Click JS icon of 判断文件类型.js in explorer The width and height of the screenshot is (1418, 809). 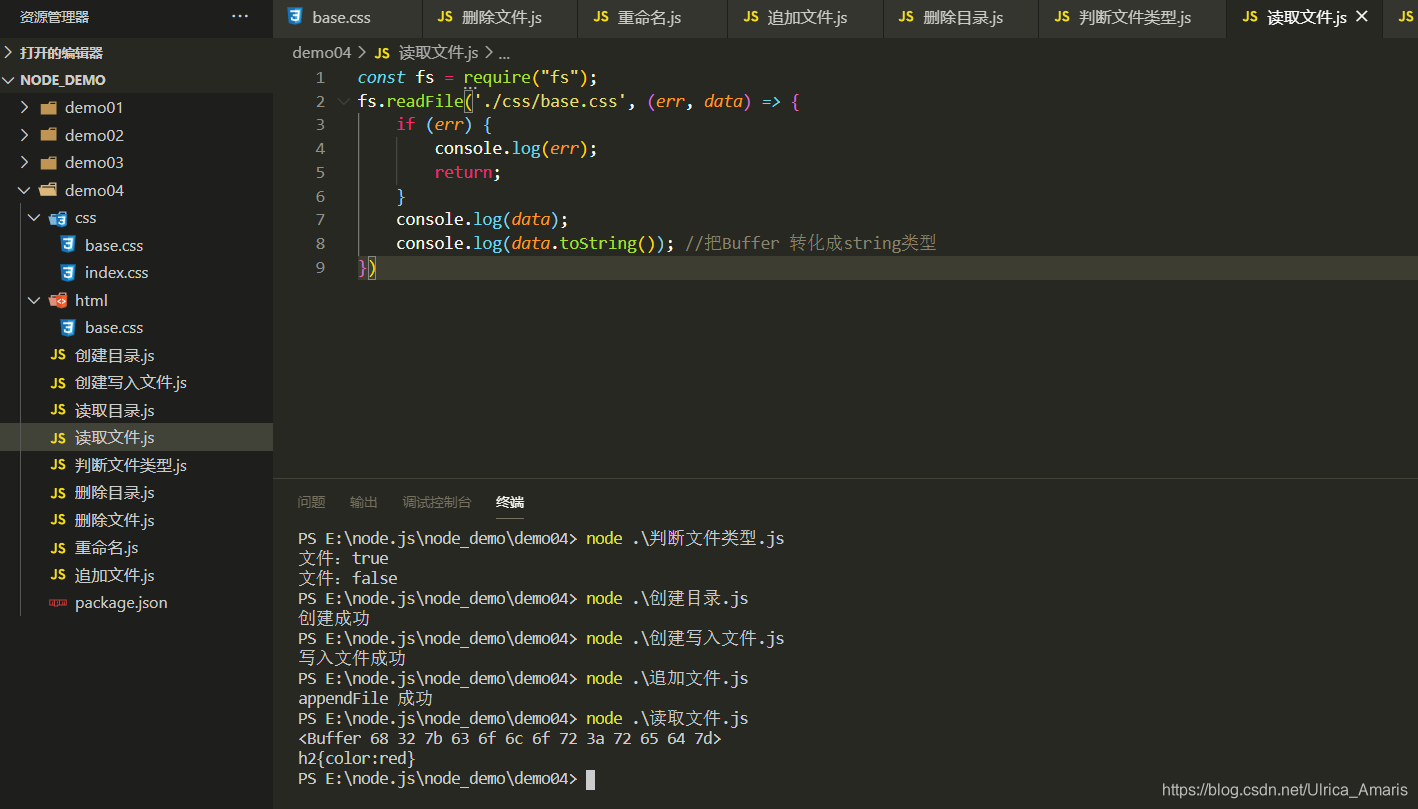tap(58, 465)
